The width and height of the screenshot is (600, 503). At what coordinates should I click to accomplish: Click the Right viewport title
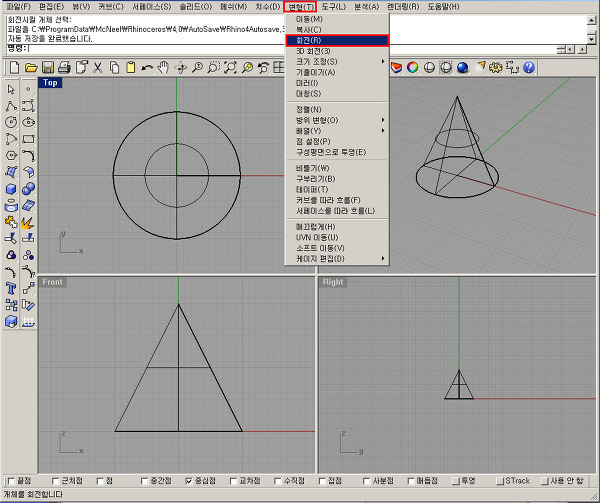[333, 282]
